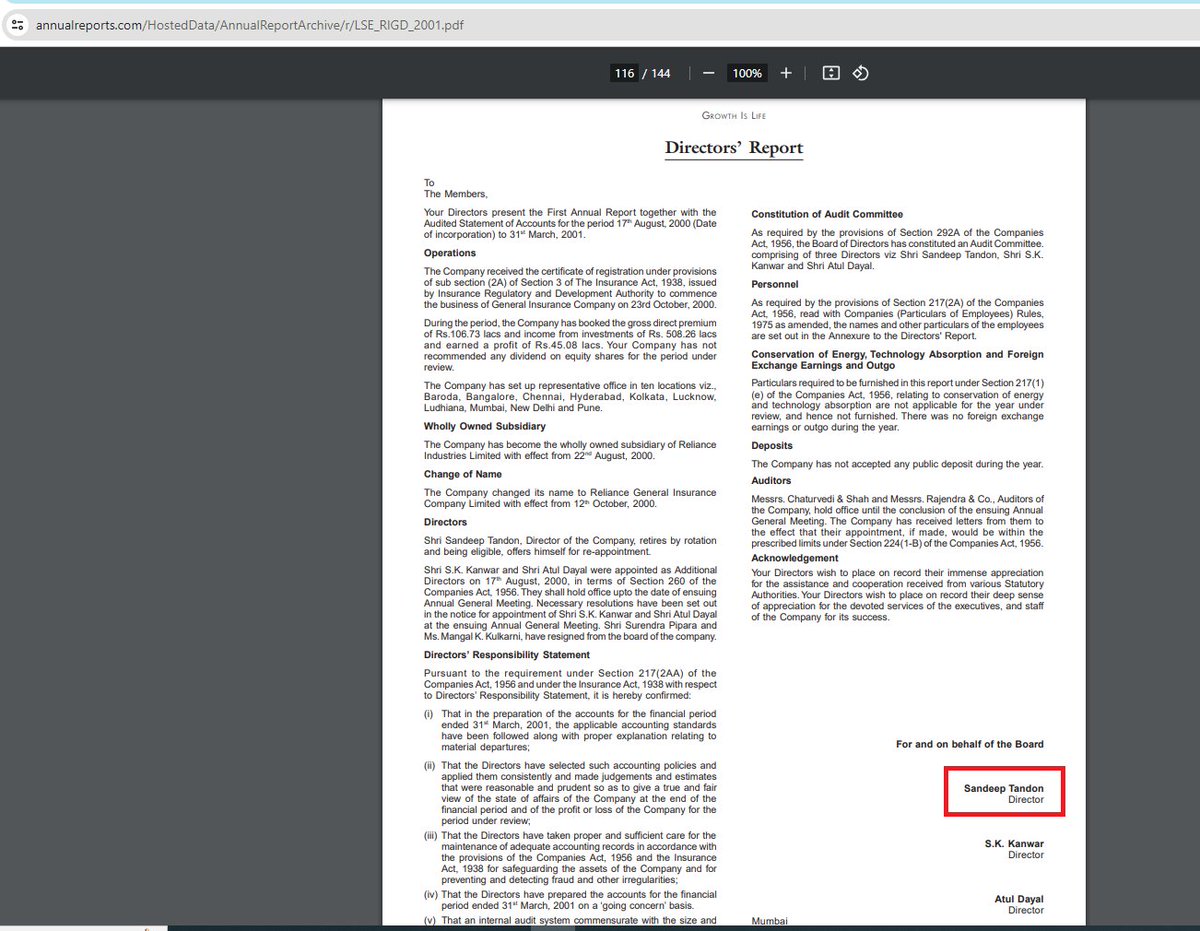Click the 100% zoom level field
Image resolution: width=1200 pixels, height=931 pixels.
coord(747,73)
